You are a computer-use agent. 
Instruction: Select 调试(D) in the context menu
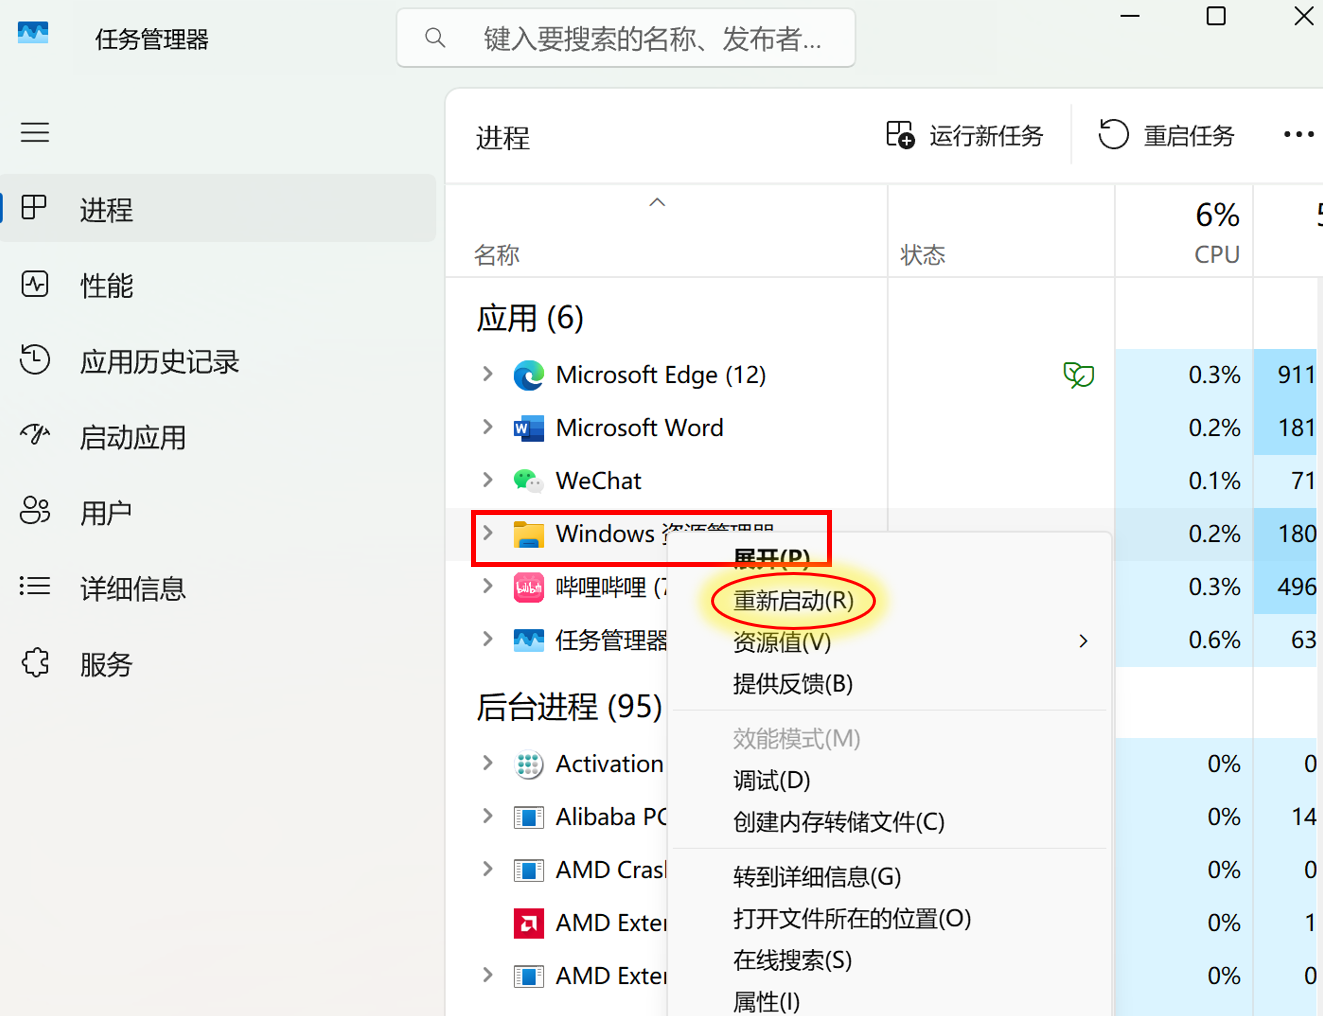(771, 780)
